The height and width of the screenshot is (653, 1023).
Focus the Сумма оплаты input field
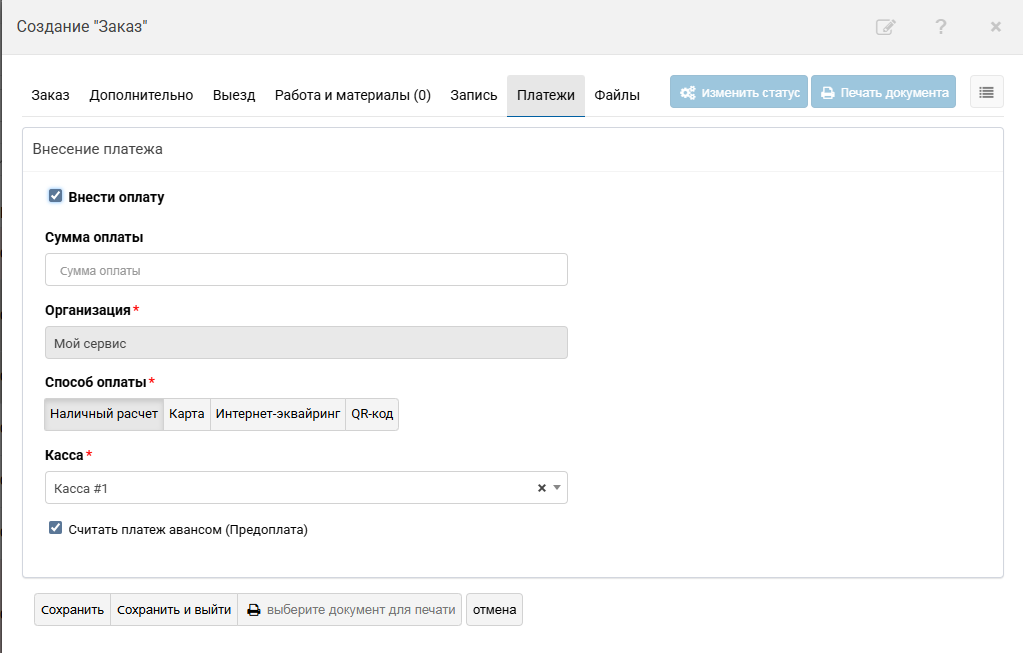pos(306,270)
